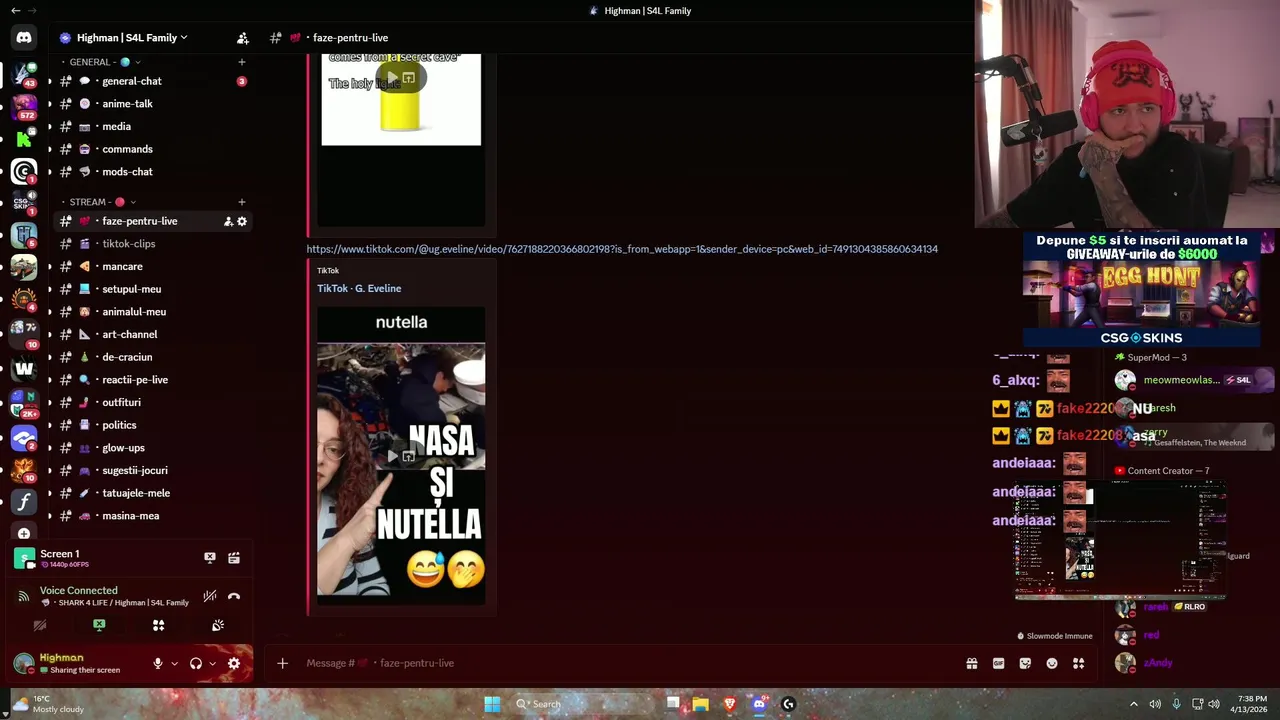Click the voice connection signal icon
The width and height of the screenshot is (1280, 720).
click(24, 596)
